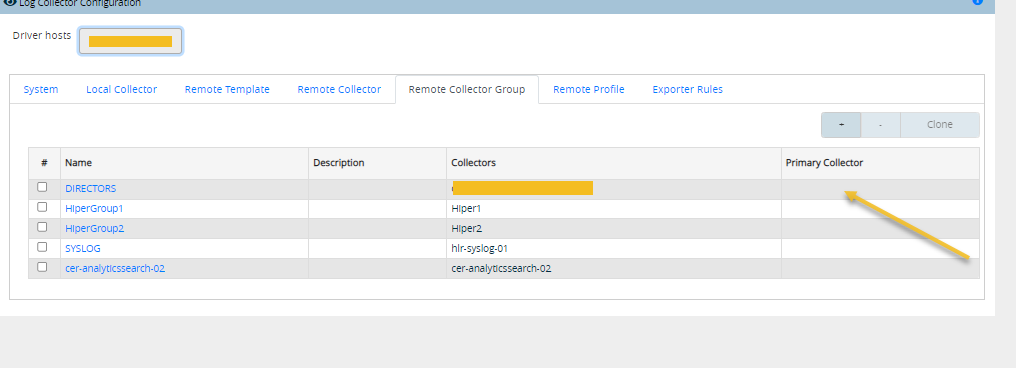
Task: Open the SYSLOG group link
Action: click(83, 248)
